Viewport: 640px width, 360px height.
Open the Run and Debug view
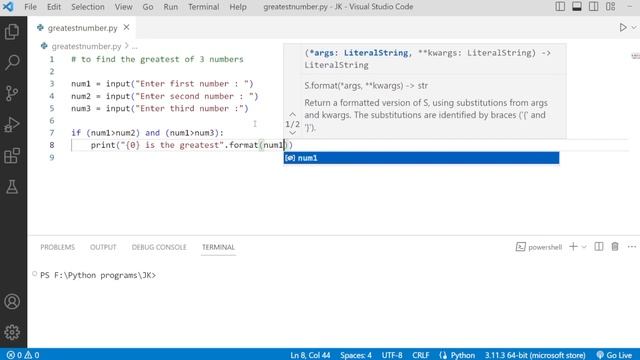(x=12, y=124)
